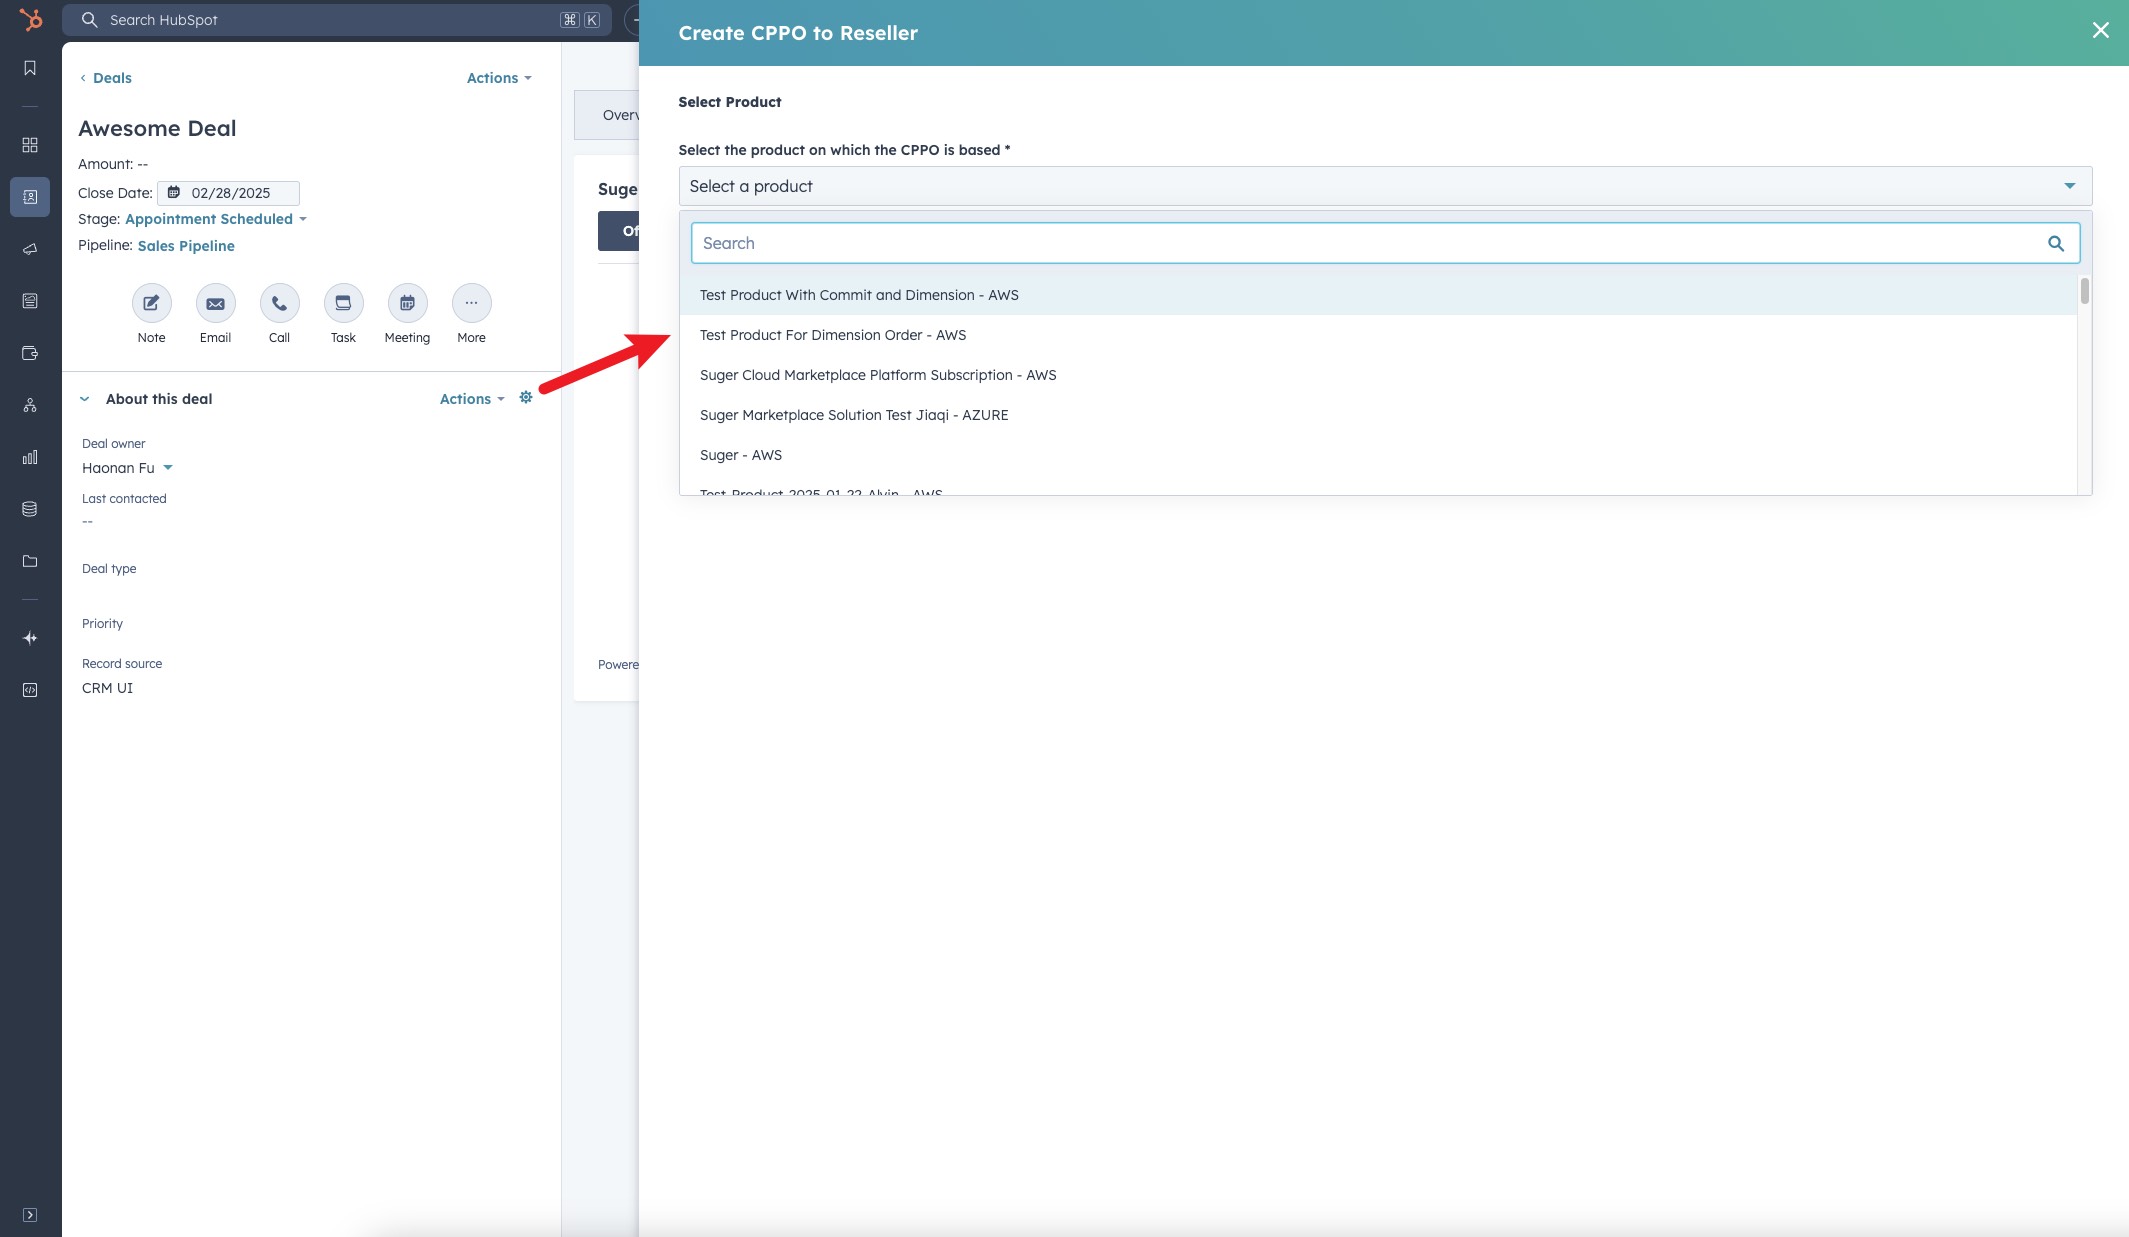The height and width of the screenshot is (1237, 2129).
Task: Click the Email action icon
Action: coord(215,303)
